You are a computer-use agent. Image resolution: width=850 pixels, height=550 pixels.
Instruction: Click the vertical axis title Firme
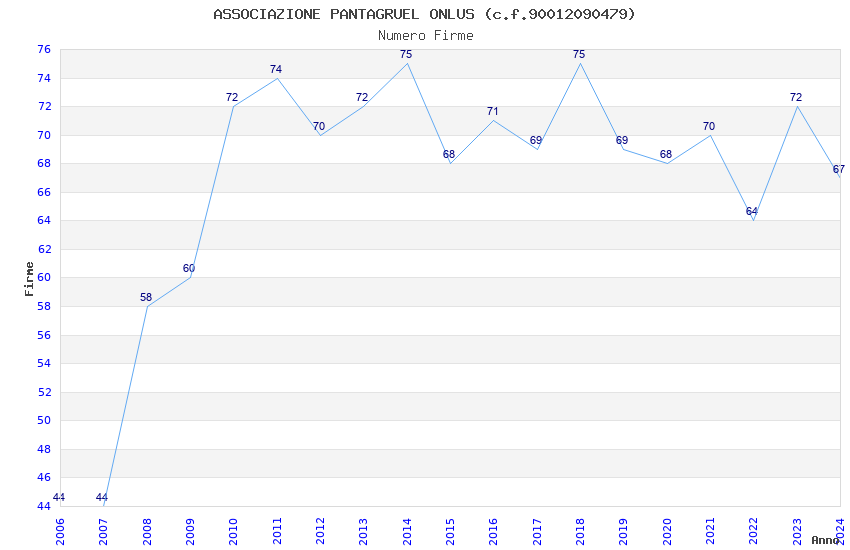click(x=29, y=279)
